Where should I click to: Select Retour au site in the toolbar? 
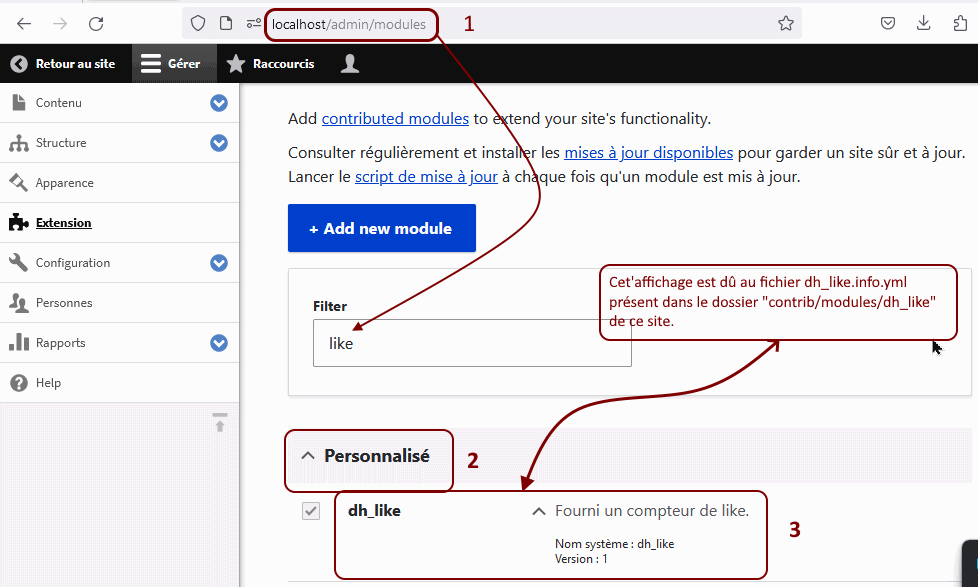(x=66, y=61)
